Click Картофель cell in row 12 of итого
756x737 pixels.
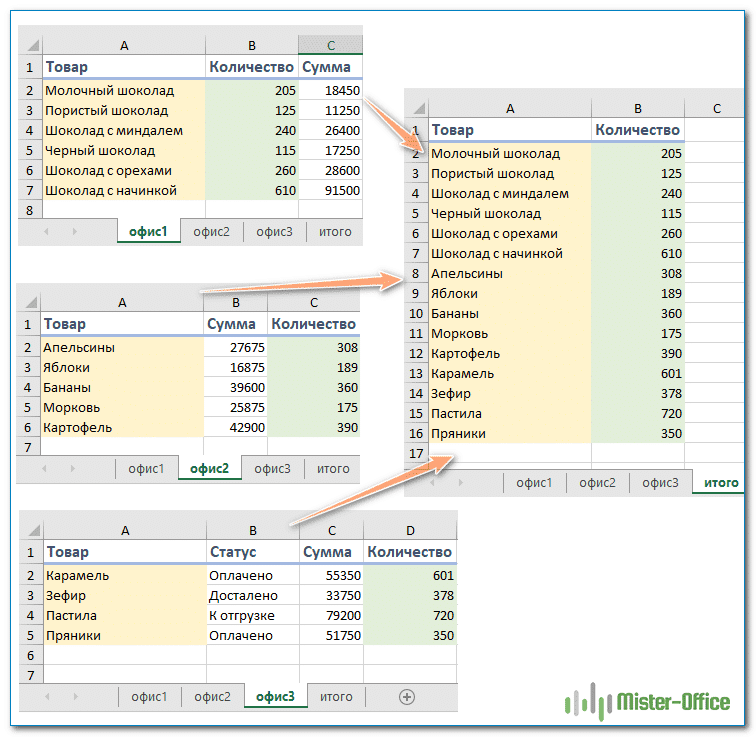(x=510, y=354)
